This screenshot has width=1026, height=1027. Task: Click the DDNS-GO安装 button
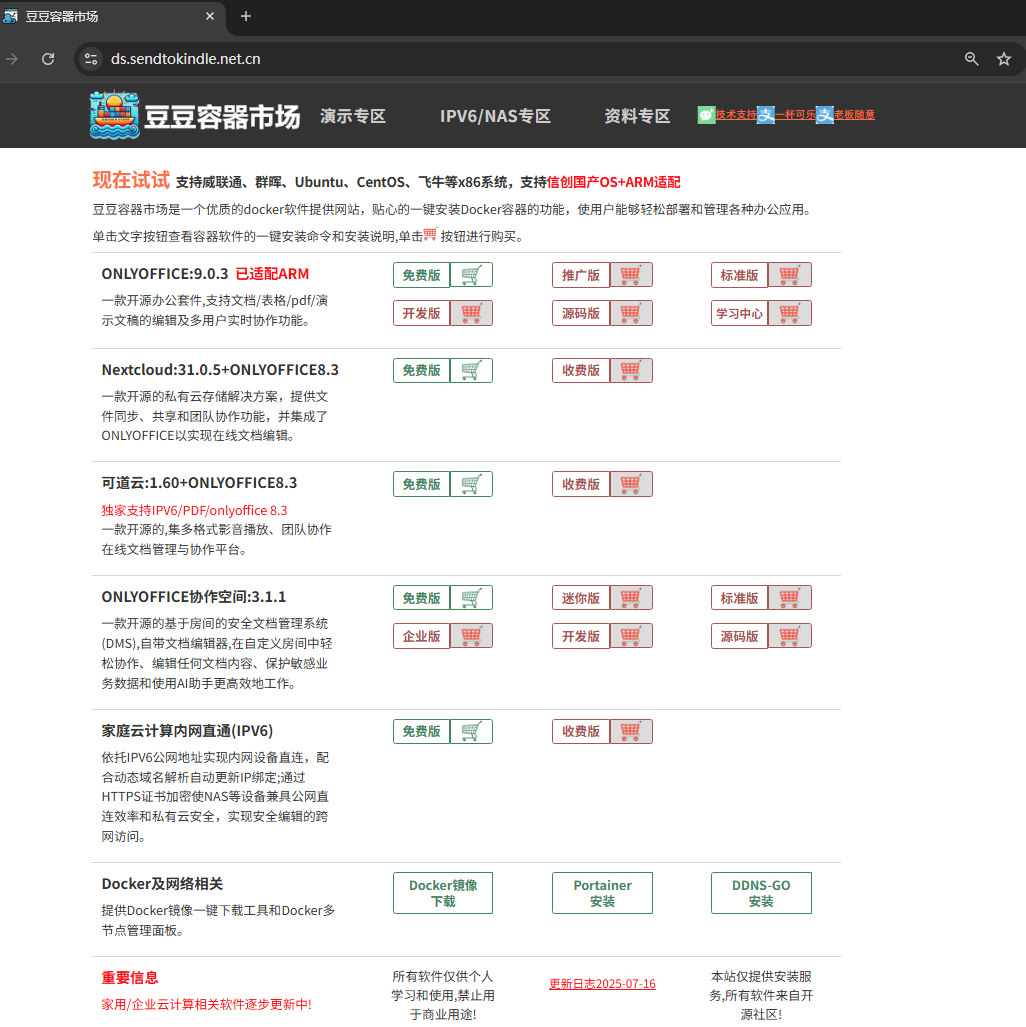pyautogui.click(x=761, y=893)
